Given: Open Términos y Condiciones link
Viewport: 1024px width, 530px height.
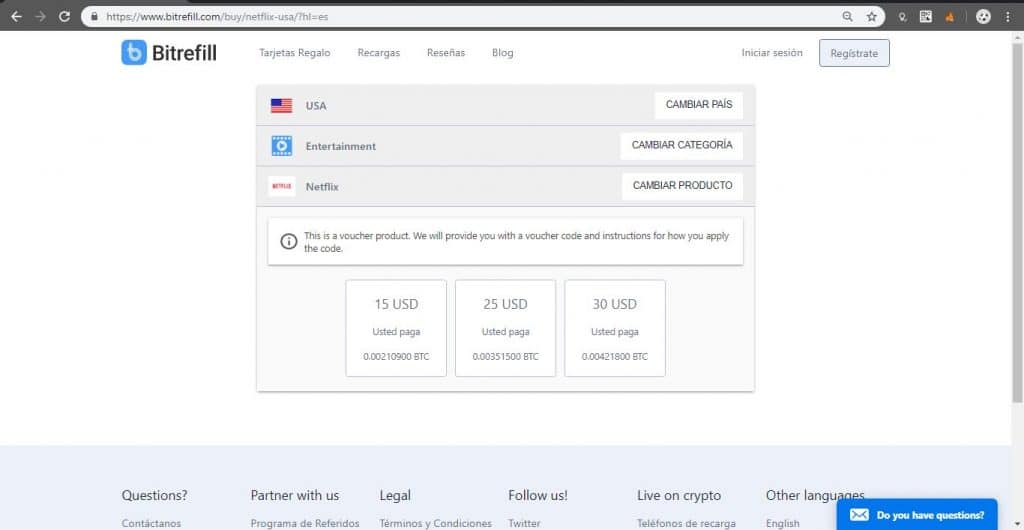Looking at the screenshot, I should tap(436, 523).
